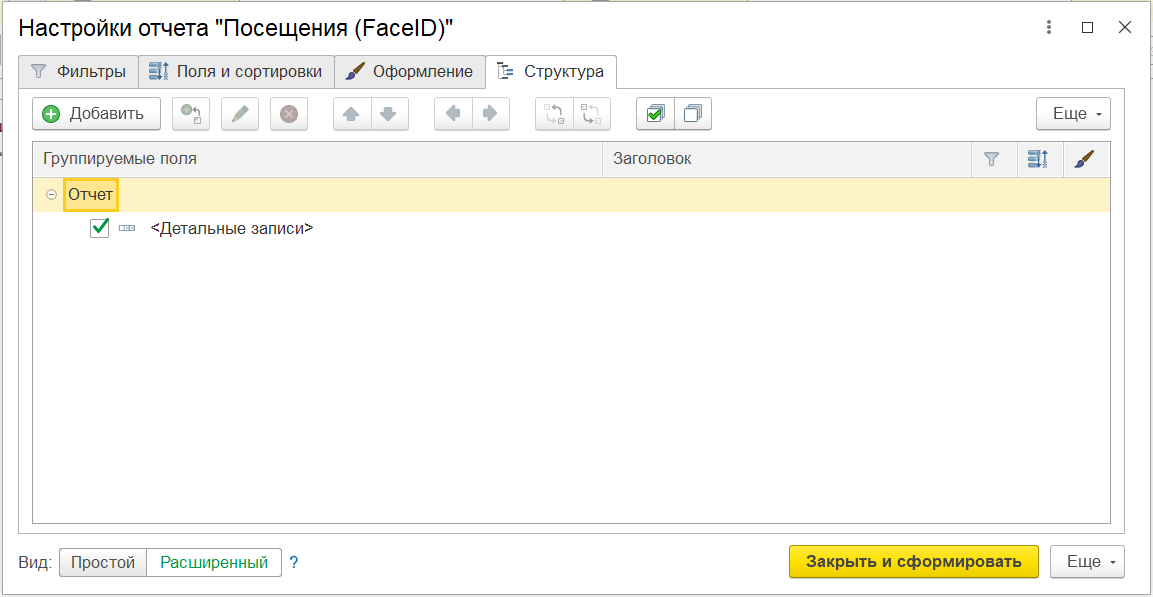Click the add-grouping icon next to Добавить

tap(191, 114)
